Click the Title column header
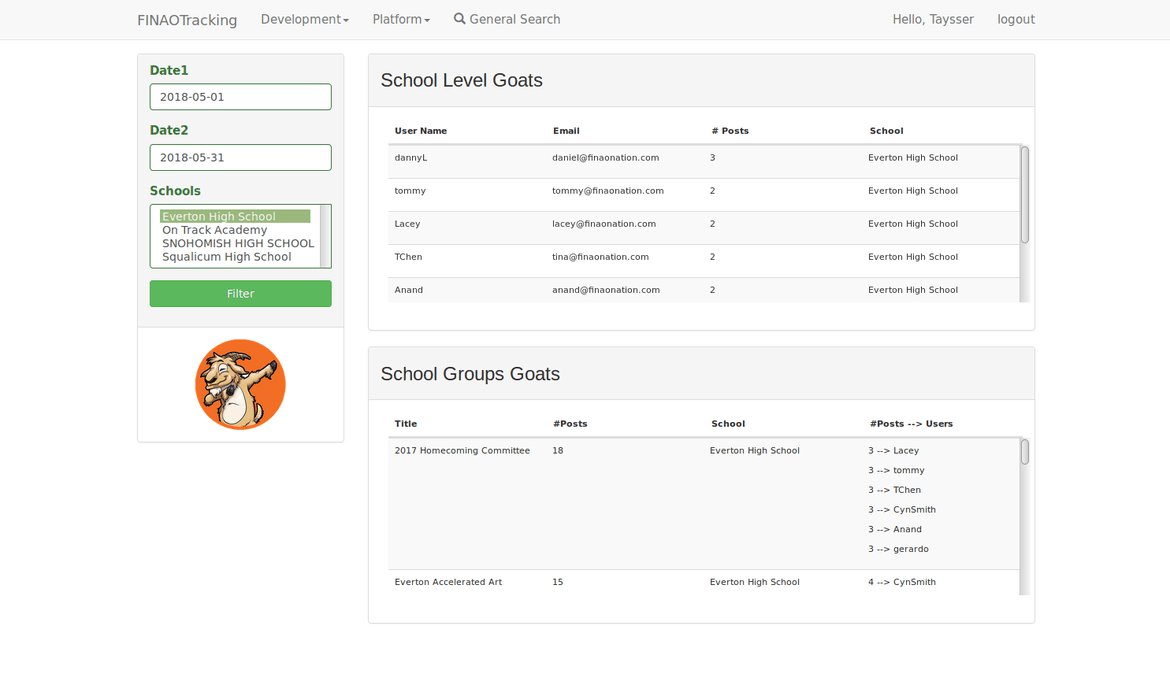Viewport: 1170px width, 685px height. click(406, 424)
